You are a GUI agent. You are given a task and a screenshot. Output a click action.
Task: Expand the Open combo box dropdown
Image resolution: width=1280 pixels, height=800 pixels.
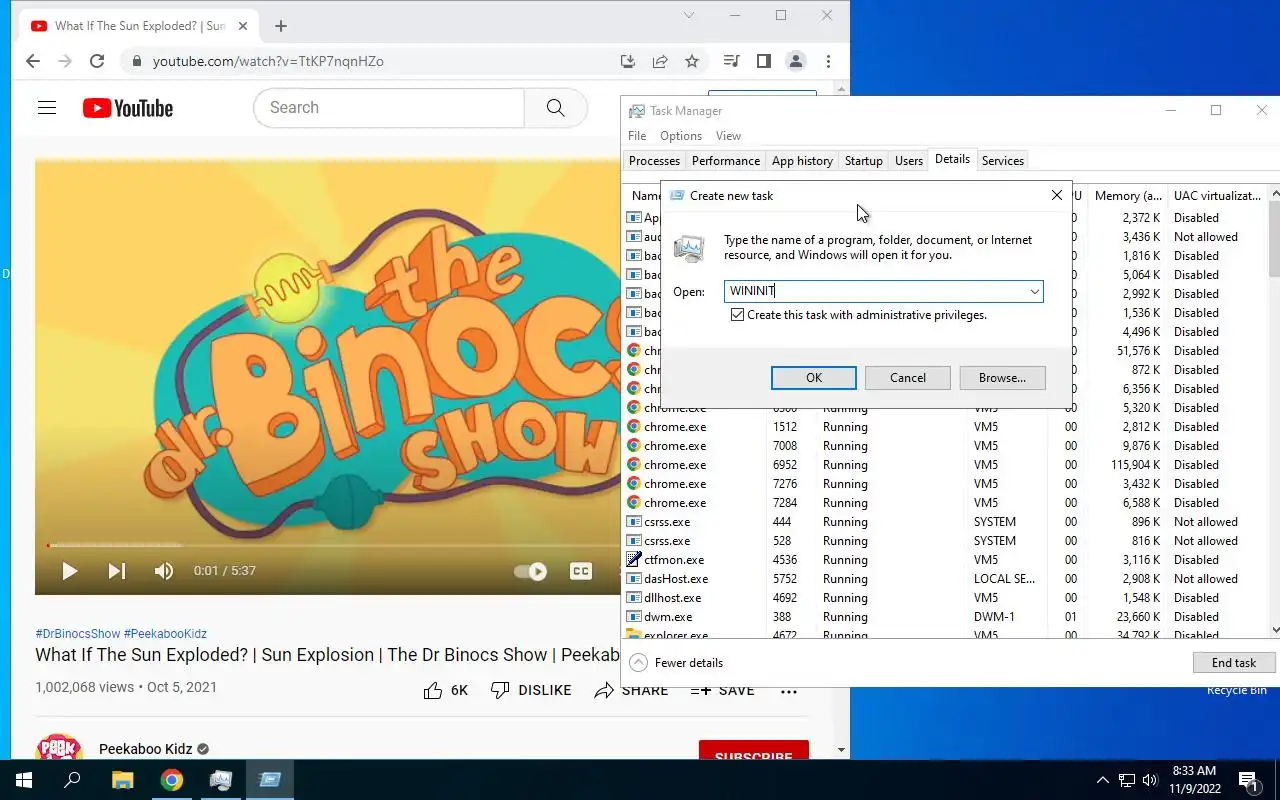point(1034,291)
